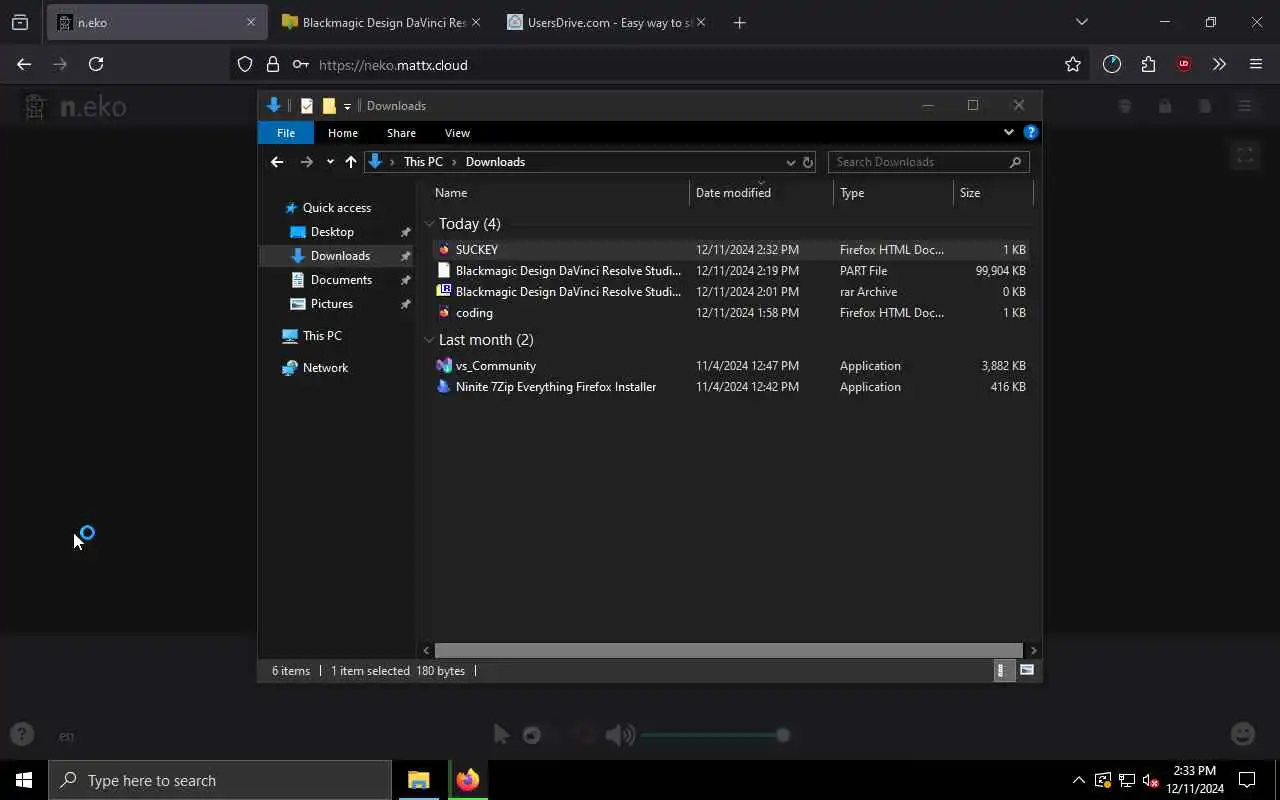
Task: Open Explorer recent locations dropdown
Action: tap(330, 162)
